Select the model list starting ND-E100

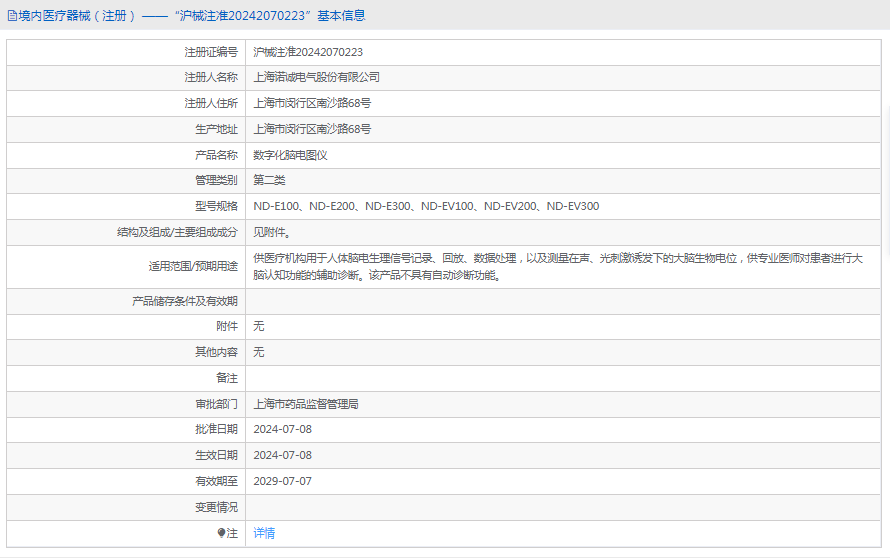coord(426,206)
